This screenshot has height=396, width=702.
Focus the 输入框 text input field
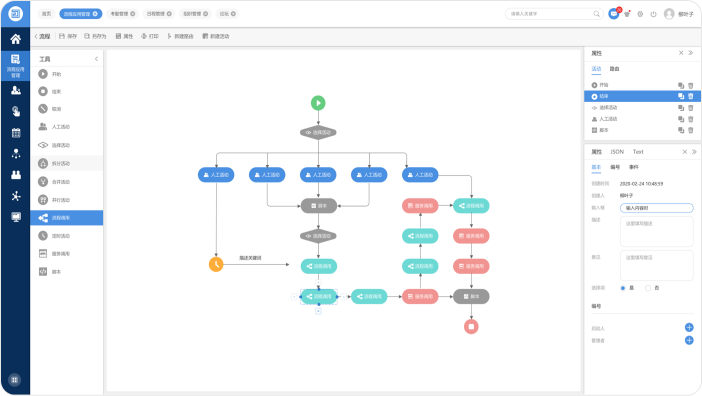point(656,208)
